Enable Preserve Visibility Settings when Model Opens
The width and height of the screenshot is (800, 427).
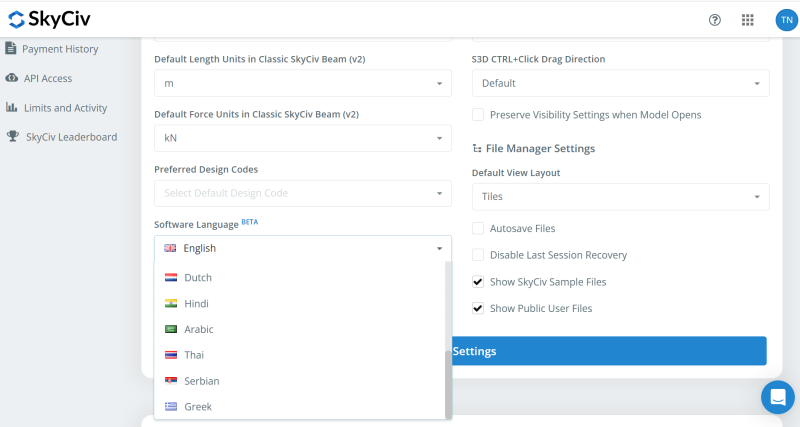tap(478, 115)
